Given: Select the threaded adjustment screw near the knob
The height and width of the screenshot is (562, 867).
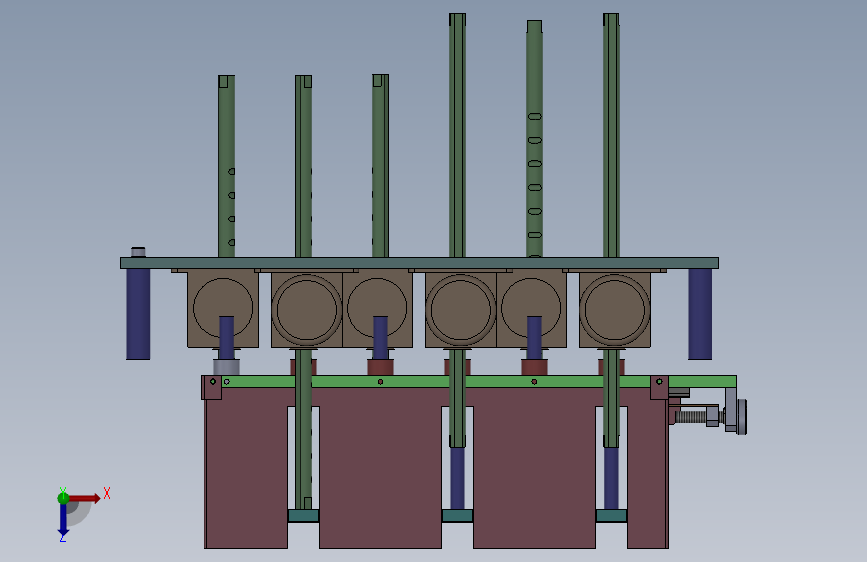Looking at the screenshot, I should 691,416.
